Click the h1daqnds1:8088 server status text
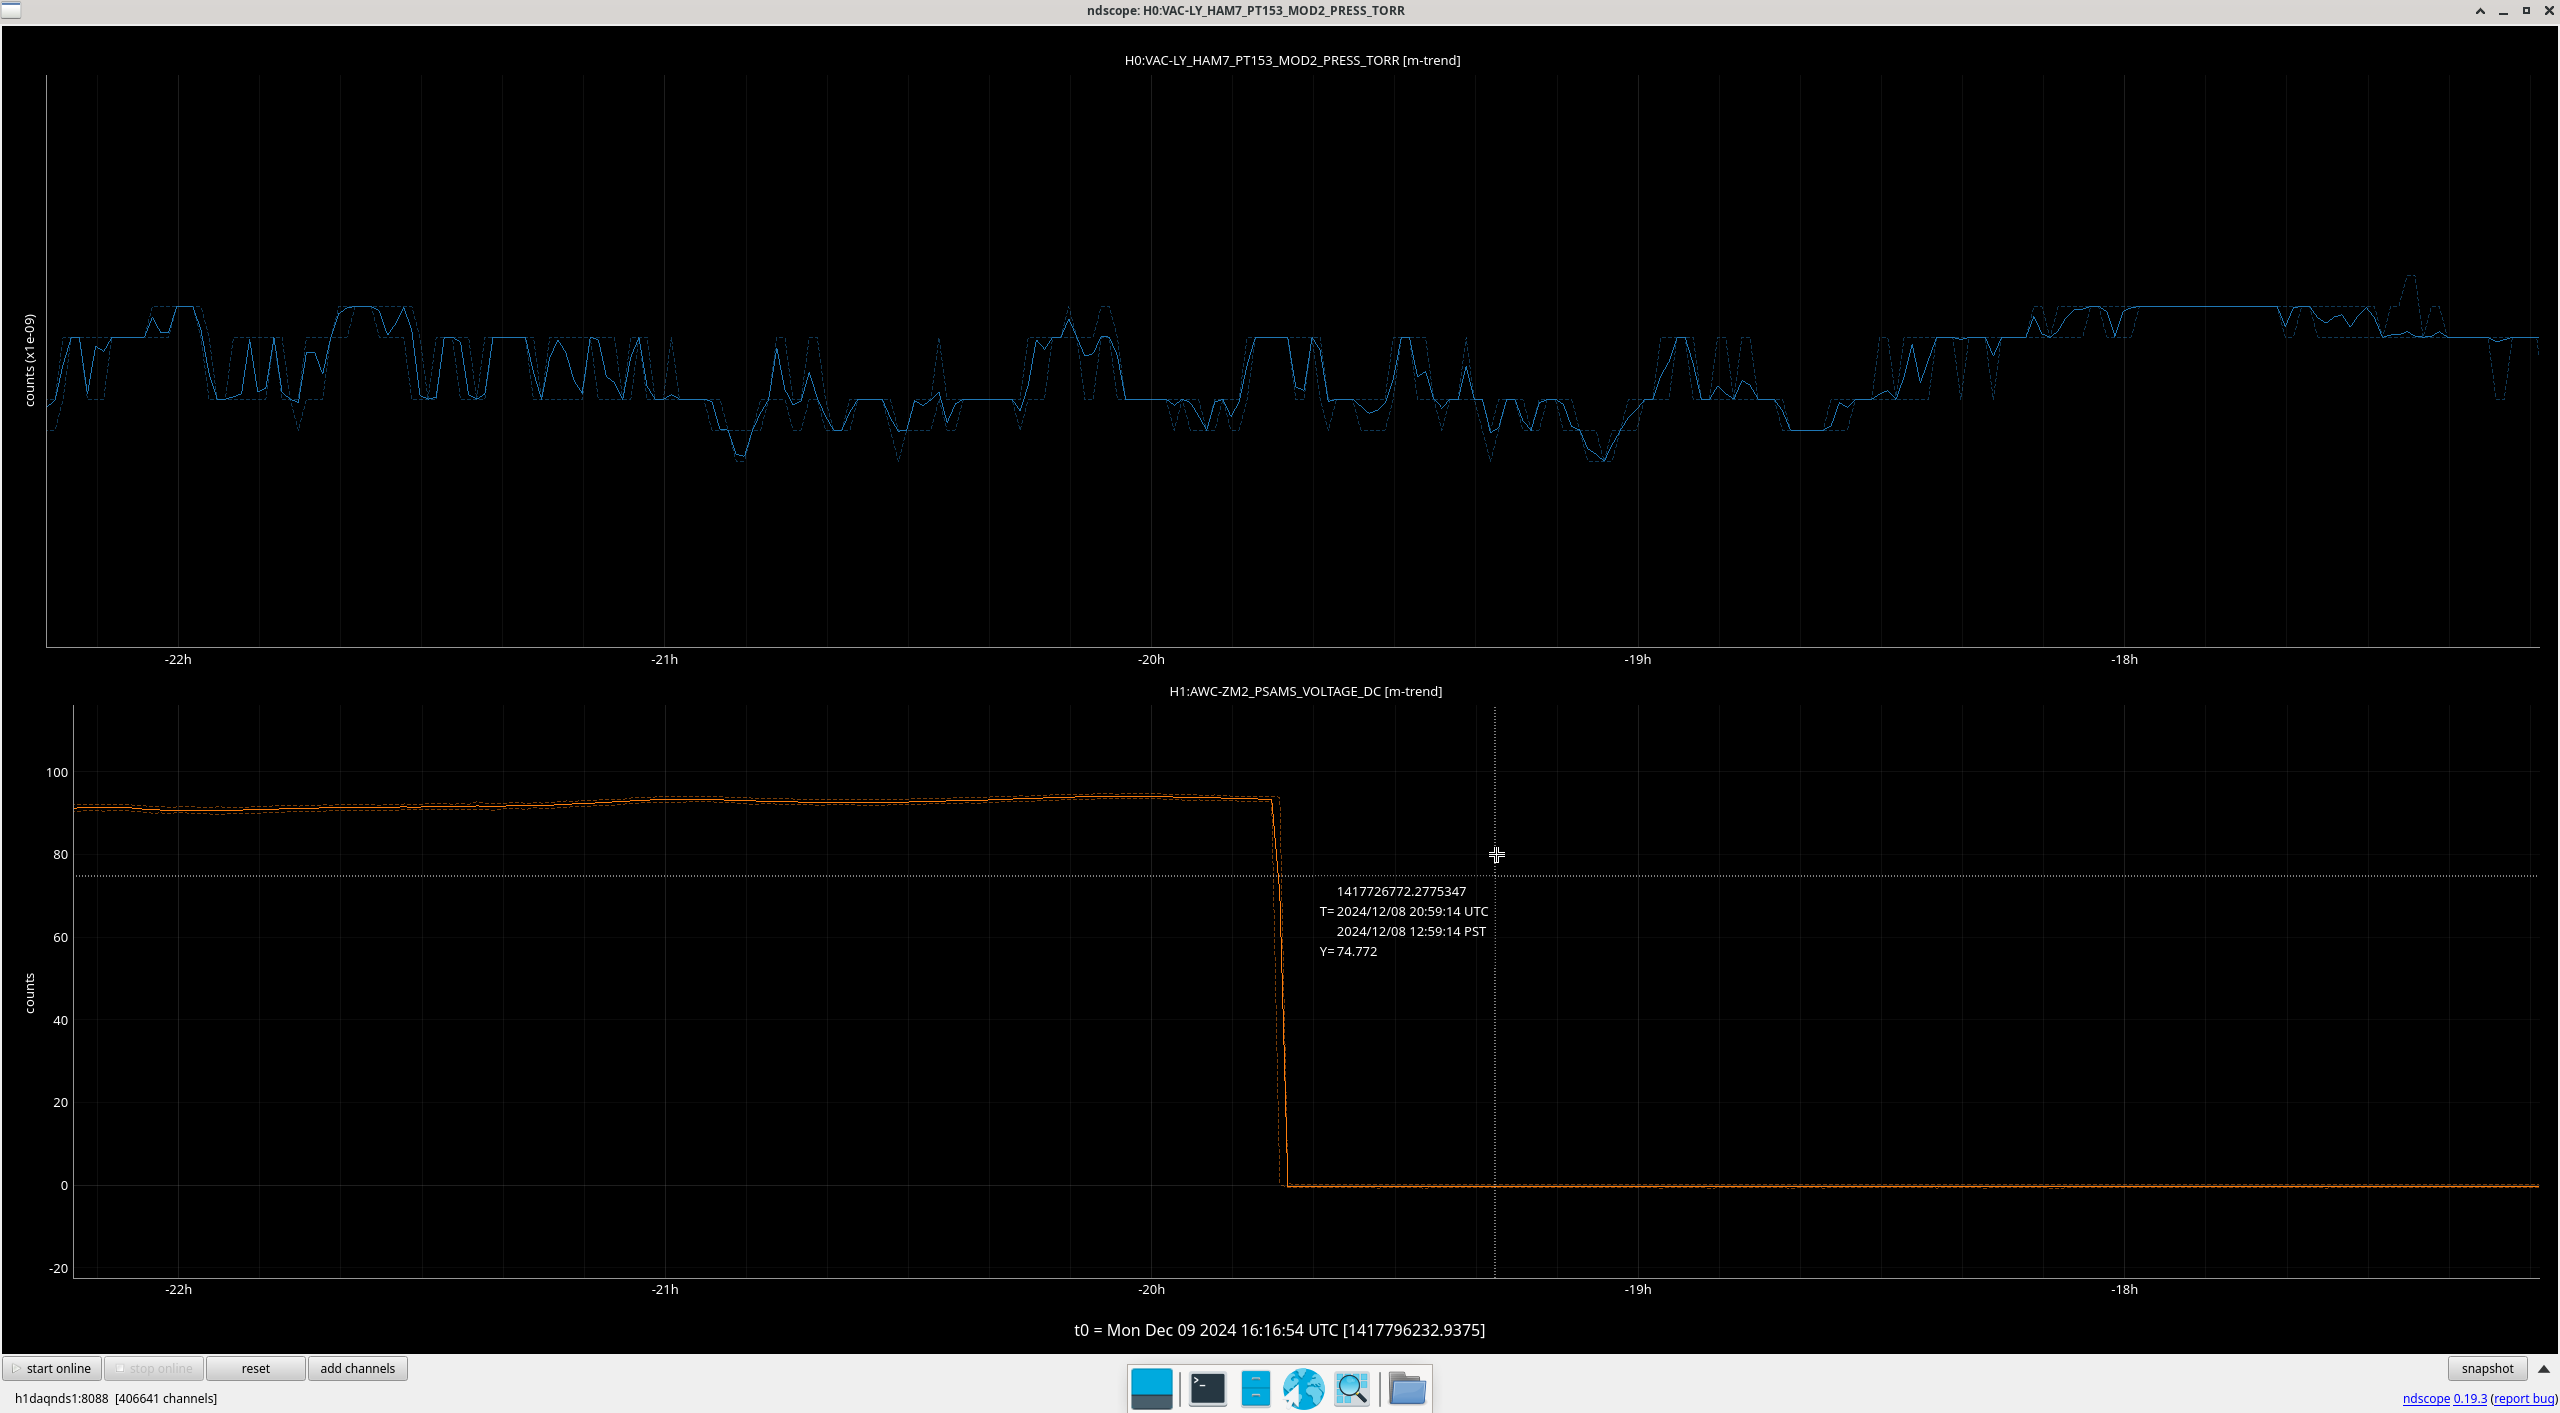 click(x=116, y=1398)
